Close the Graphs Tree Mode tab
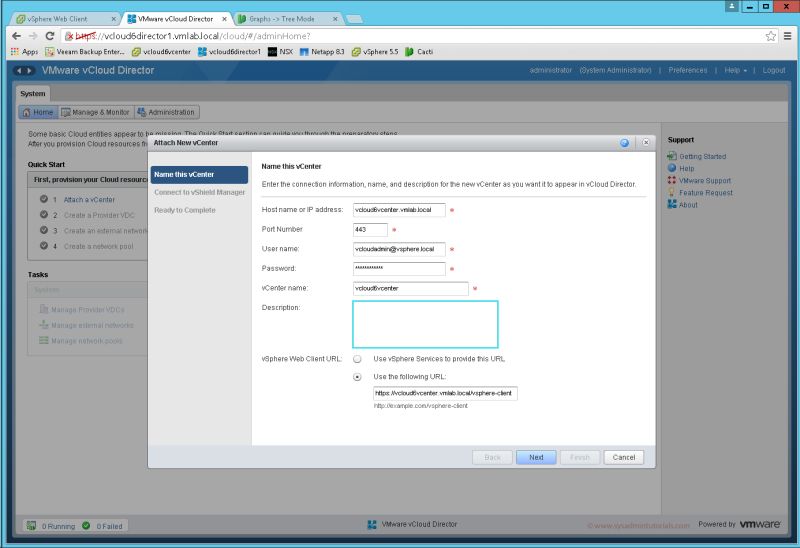Viewport: 800px width, 548px height. tap(335, 19)
